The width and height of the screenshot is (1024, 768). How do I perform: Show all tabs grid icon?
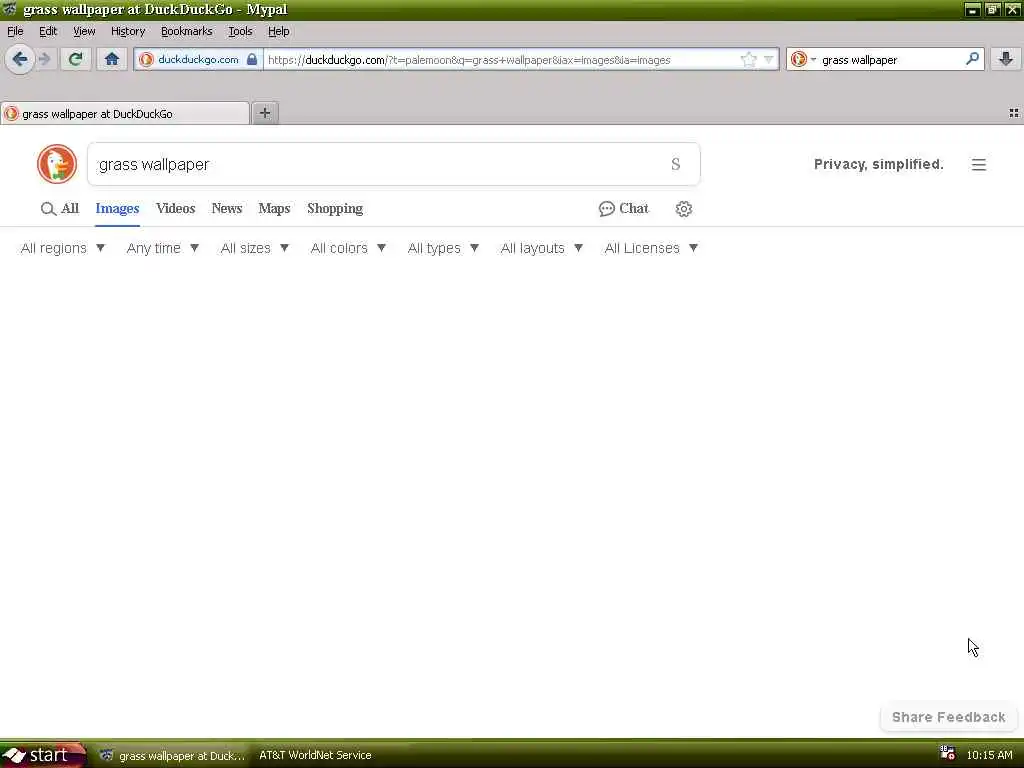[x=1014, y=113]
